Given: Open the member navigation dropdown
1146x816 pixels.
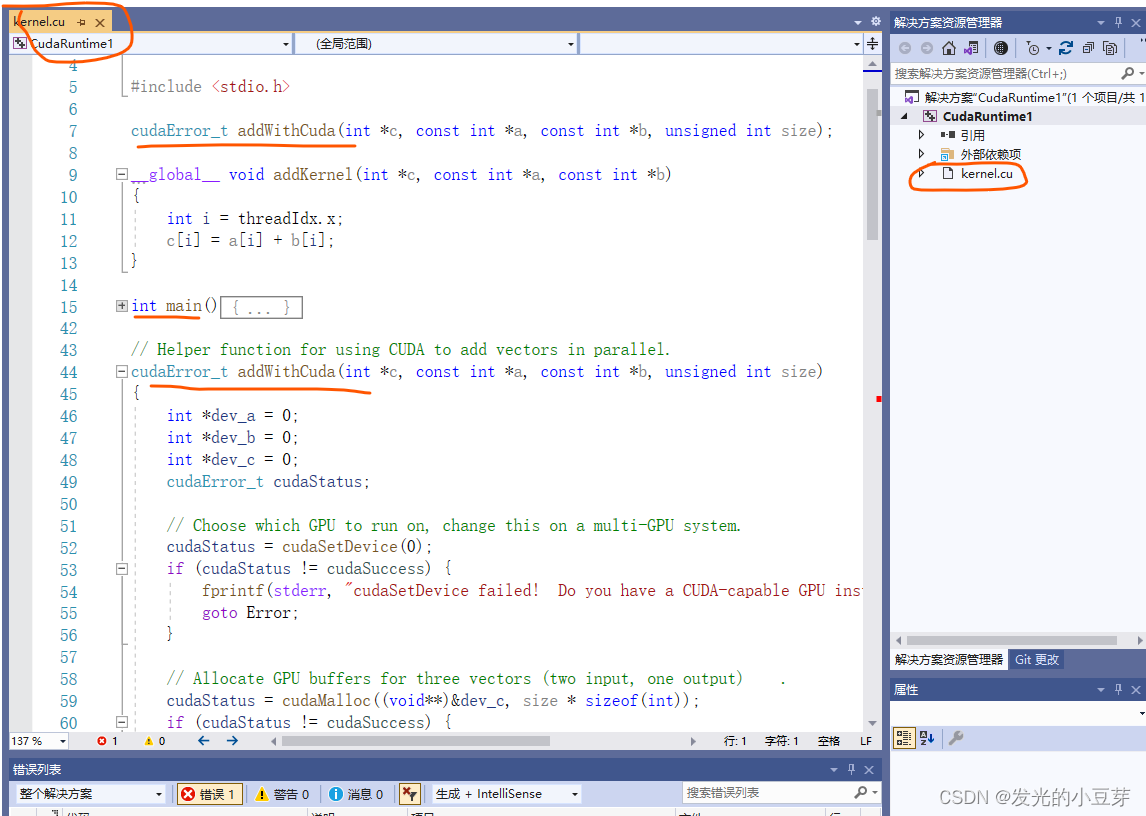Looking at the screenshot, I should 857,44.
